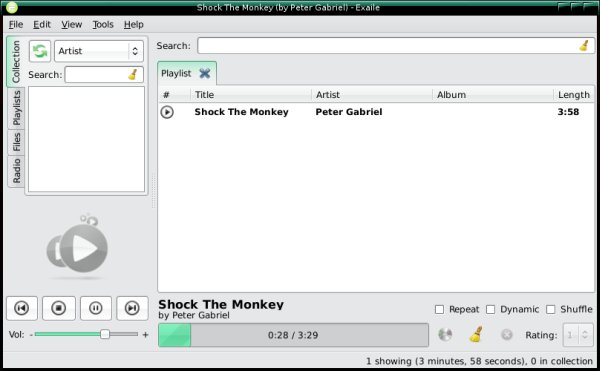Viewport: 600px width, 371px height.
Task: Focus the main playlist Search field
Action: coord(396,46)
